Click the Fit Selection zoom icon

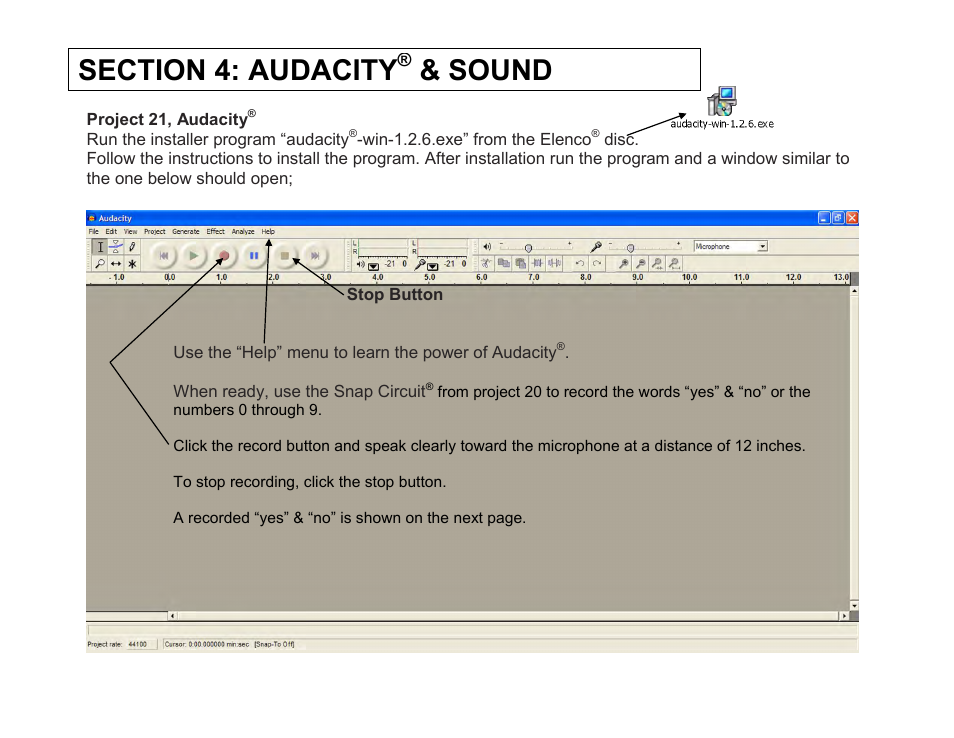tap(657, 263)
